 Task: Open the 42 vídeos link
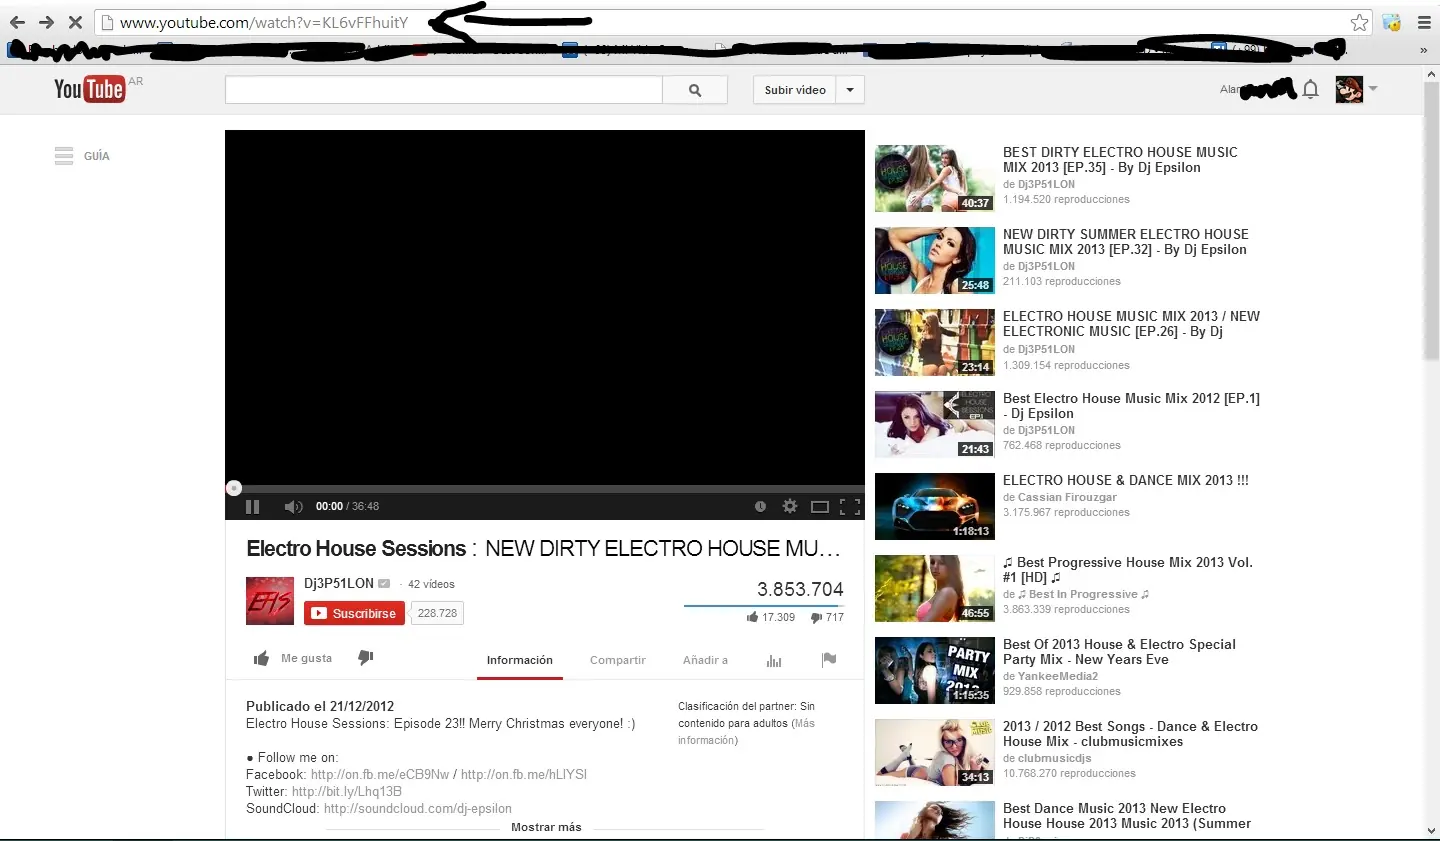[x=431, y=584]
